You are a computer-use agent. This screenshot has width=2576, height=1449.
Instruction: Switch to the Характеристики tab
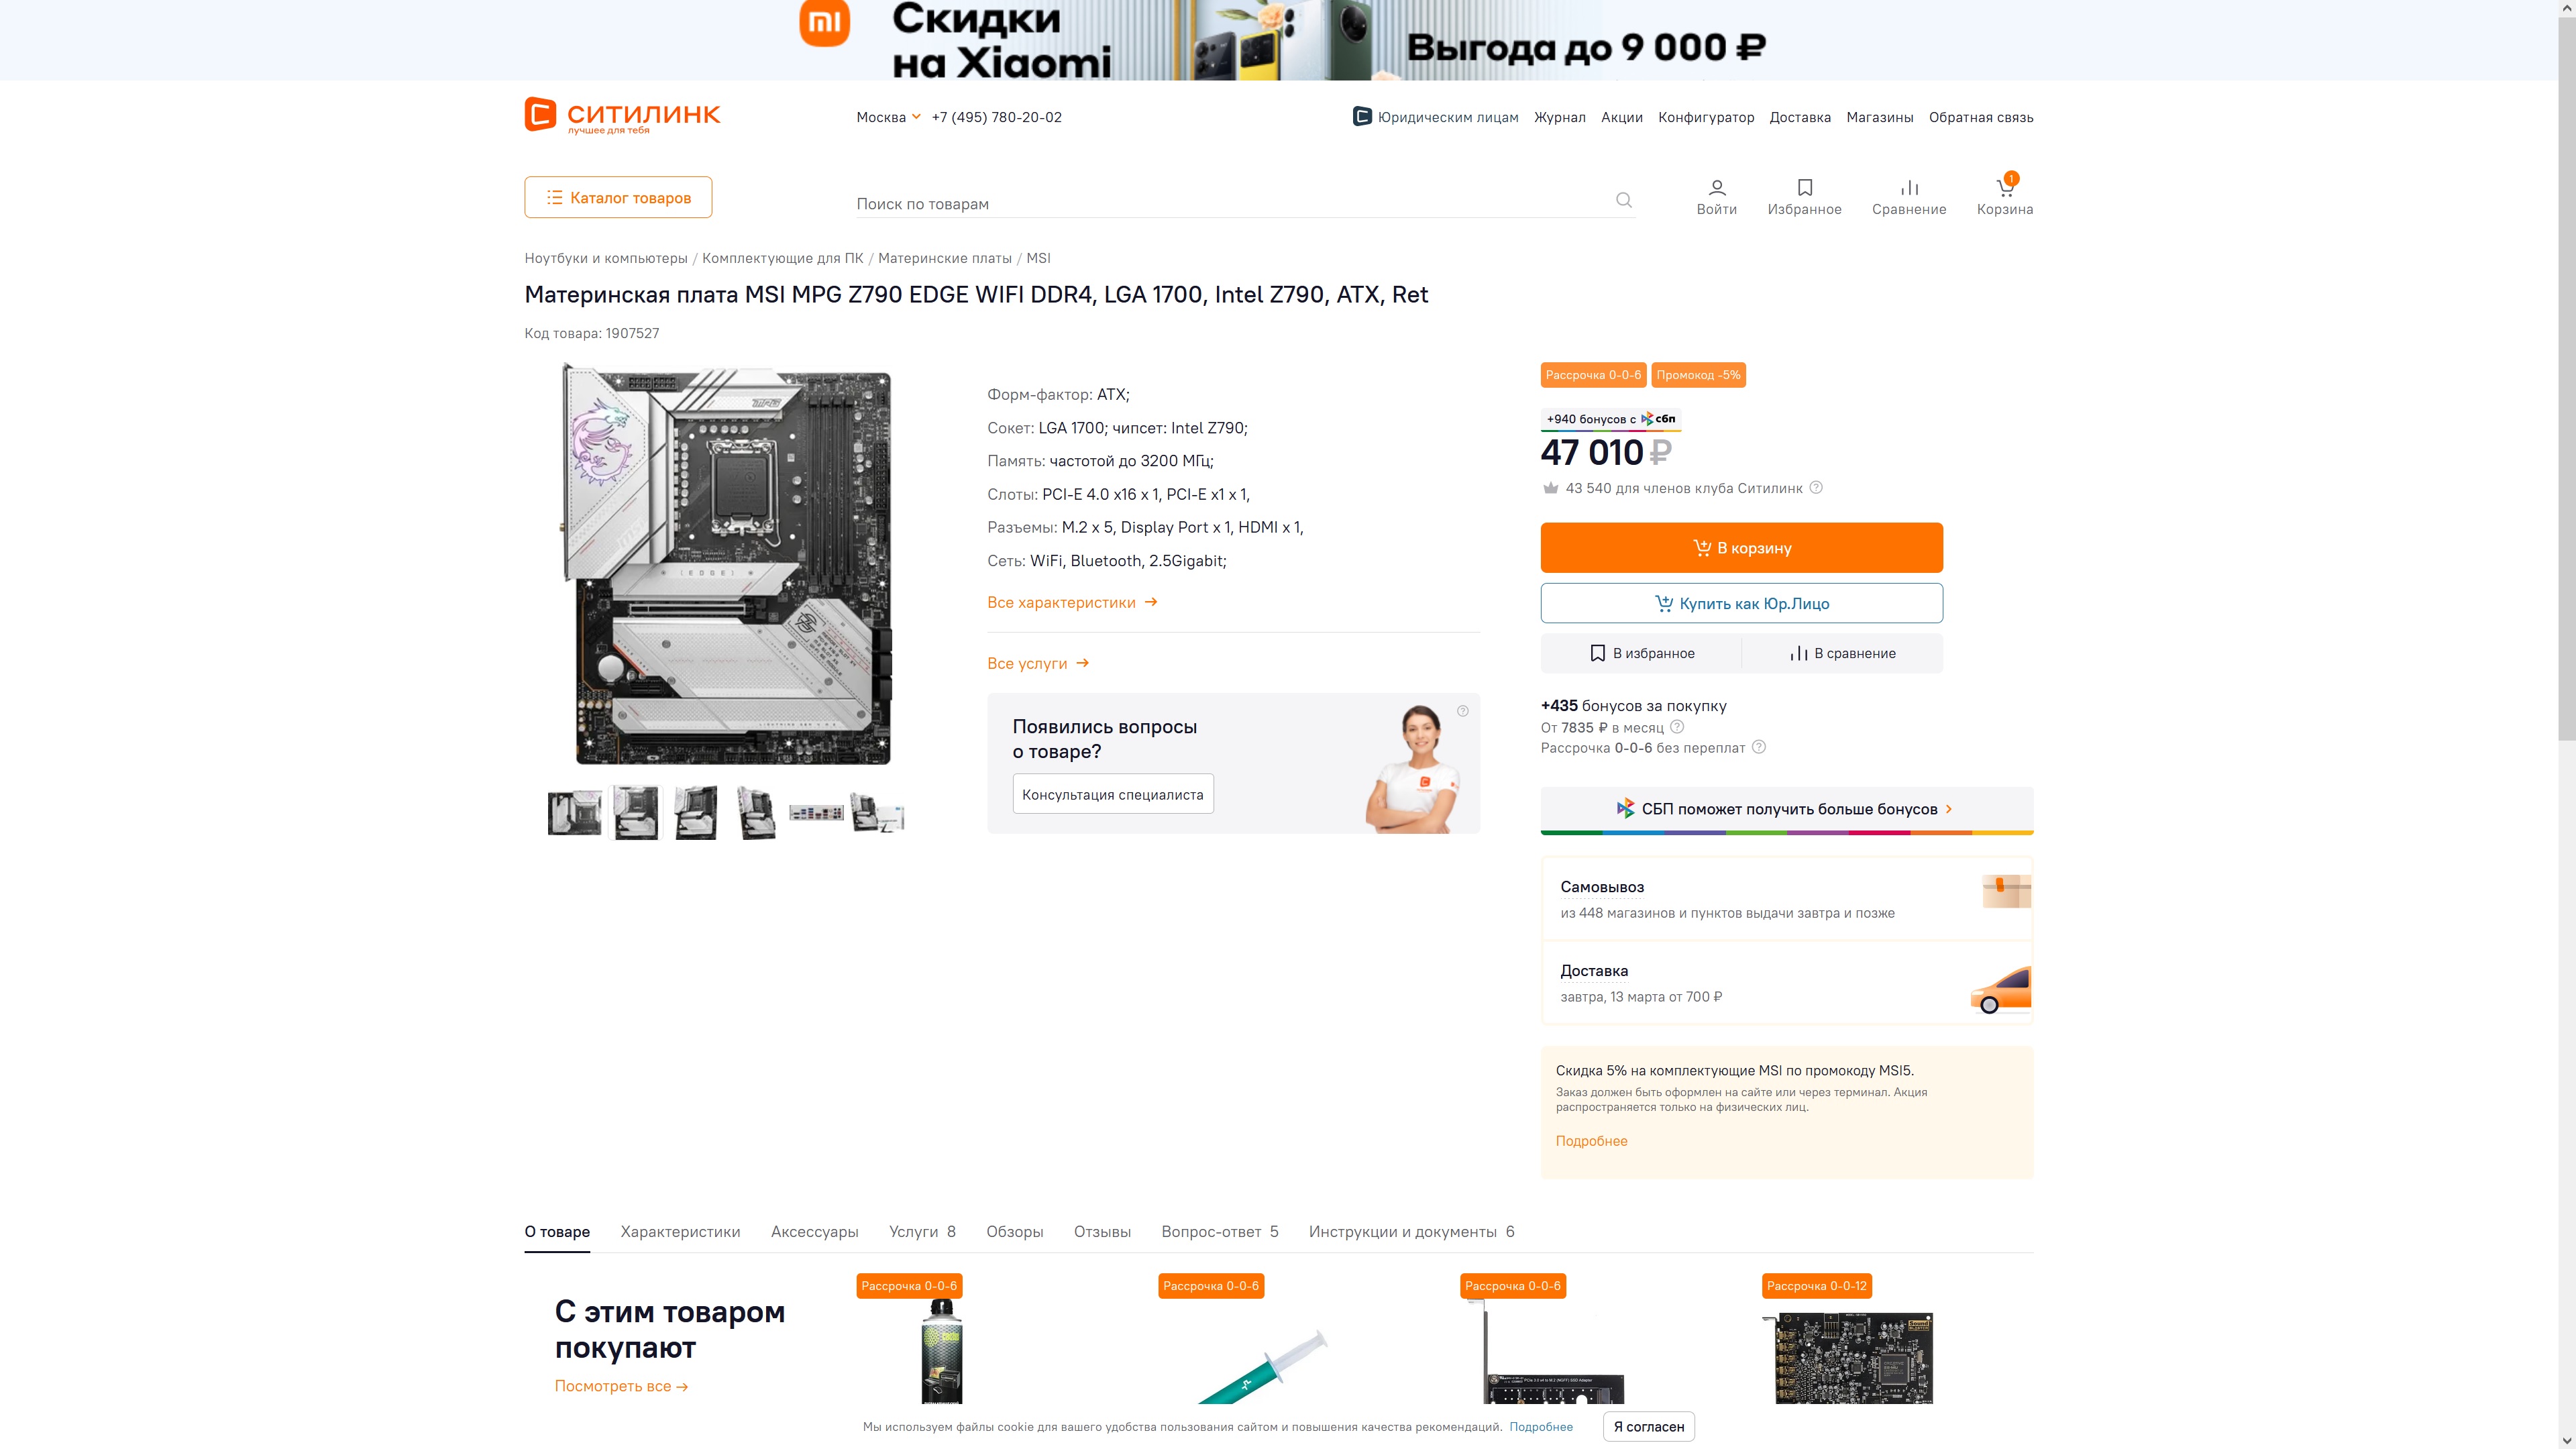click(680, 1232)
